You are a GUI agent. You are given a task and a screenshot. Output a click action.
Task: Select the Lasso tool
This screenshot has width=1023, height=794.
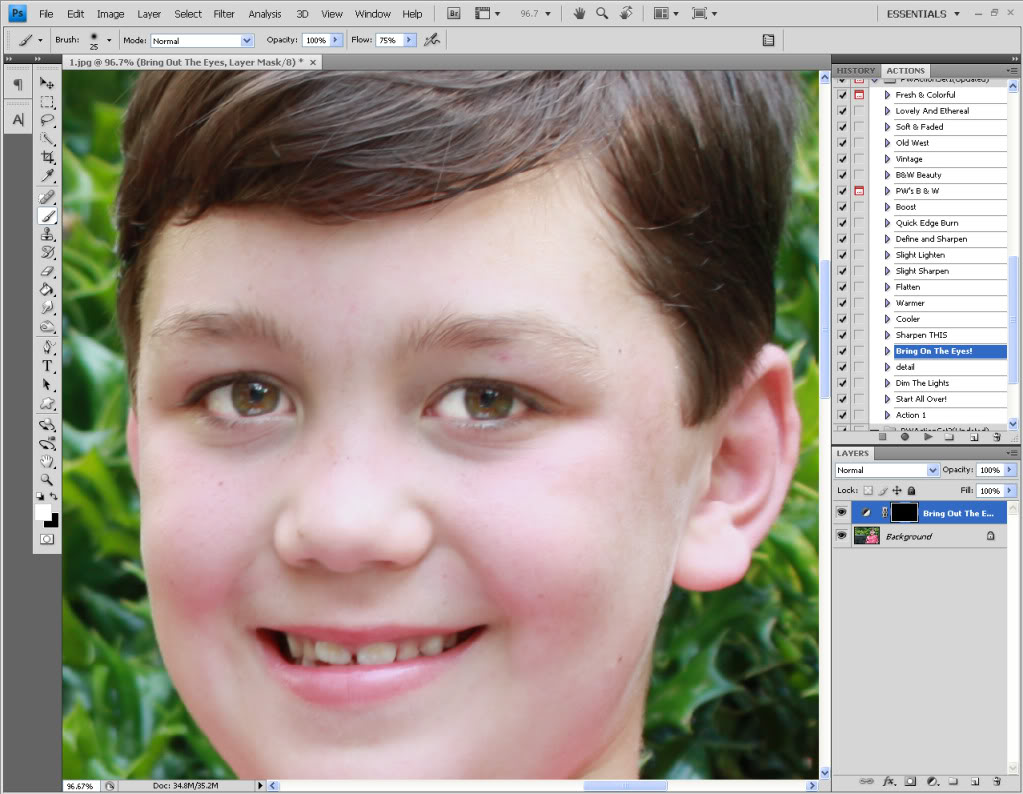[47, 120]
